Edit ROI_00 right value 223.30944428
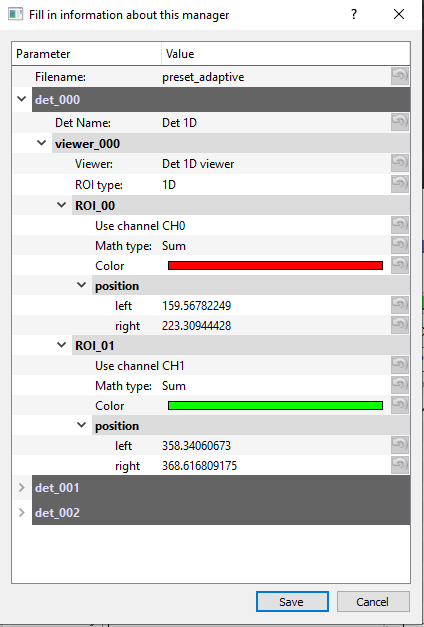This screenshot has width=424, height=627. tap(196, 326)
